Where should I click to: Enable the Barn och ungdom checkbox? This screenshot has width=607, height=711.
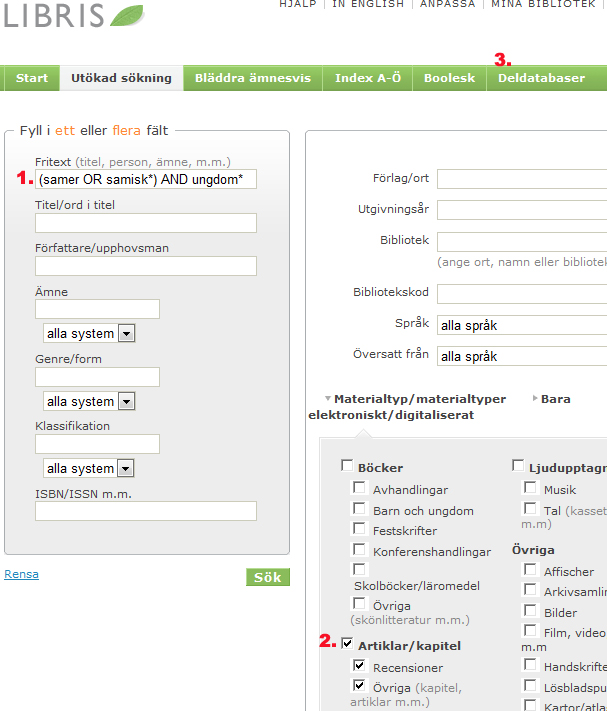click(359, 508)
